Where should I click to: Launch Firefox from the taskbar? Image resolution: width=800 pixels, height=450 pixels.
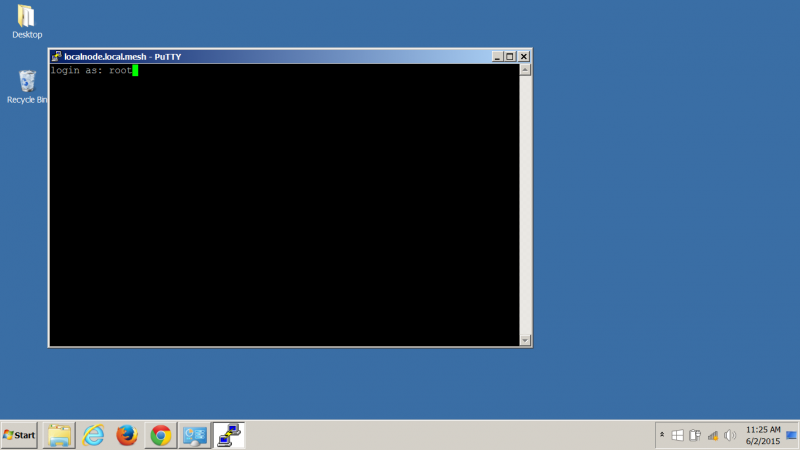click(127, 435)
